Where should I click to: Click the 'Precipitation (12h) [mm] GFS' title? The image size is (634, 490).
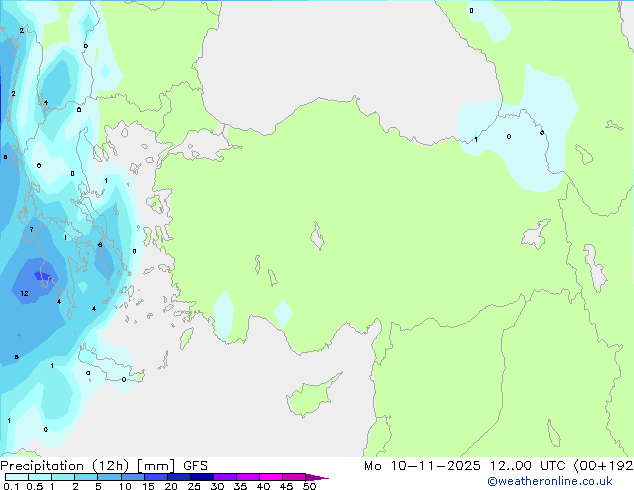tap(104, 466)
